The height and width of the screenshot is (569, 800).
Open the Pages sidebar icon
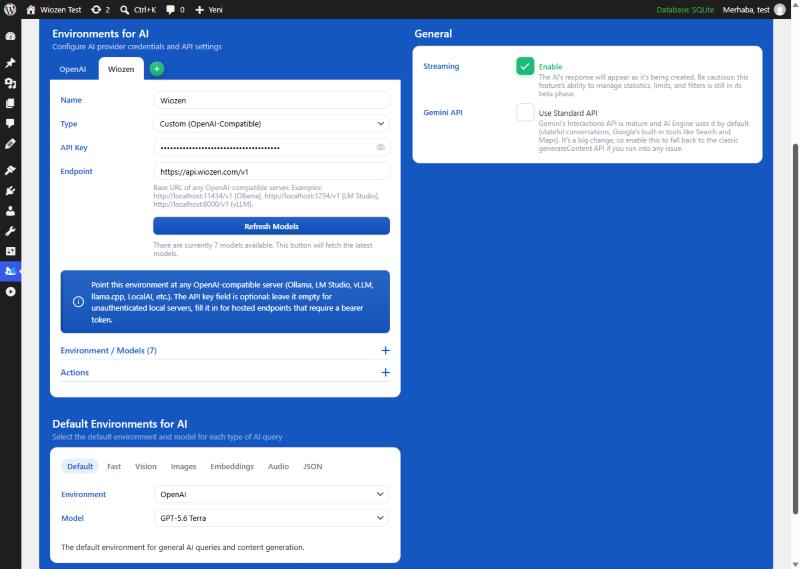(10, 103)
